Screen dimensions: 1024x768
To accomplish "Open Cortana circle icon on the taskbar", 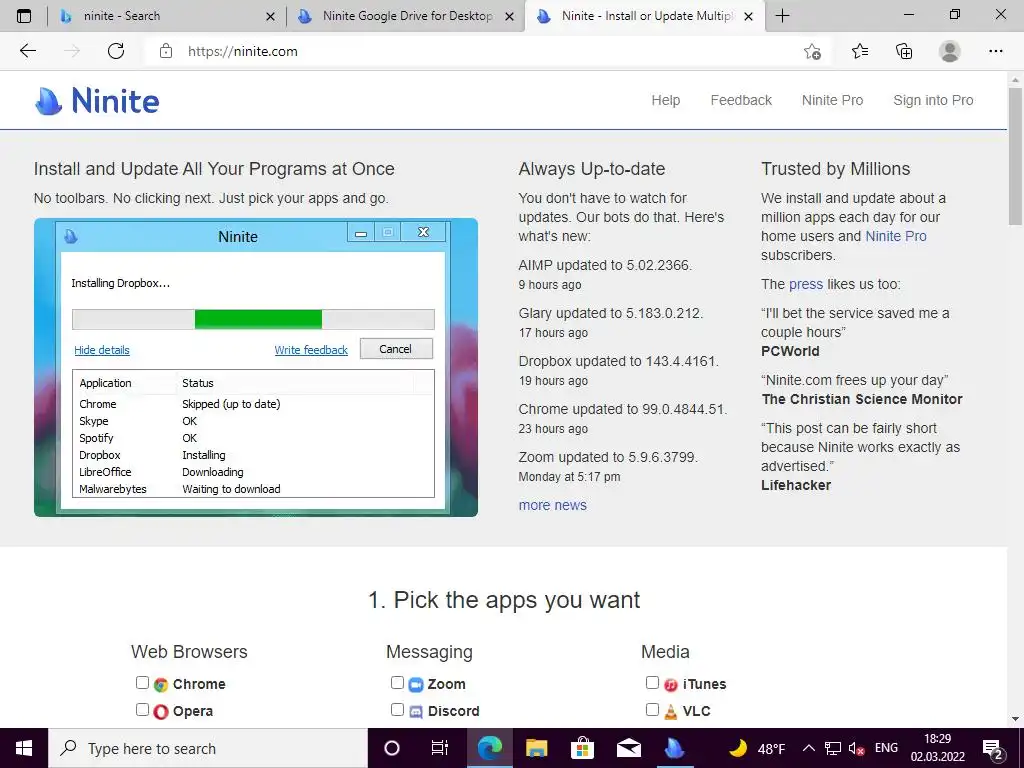I will 391,748.
